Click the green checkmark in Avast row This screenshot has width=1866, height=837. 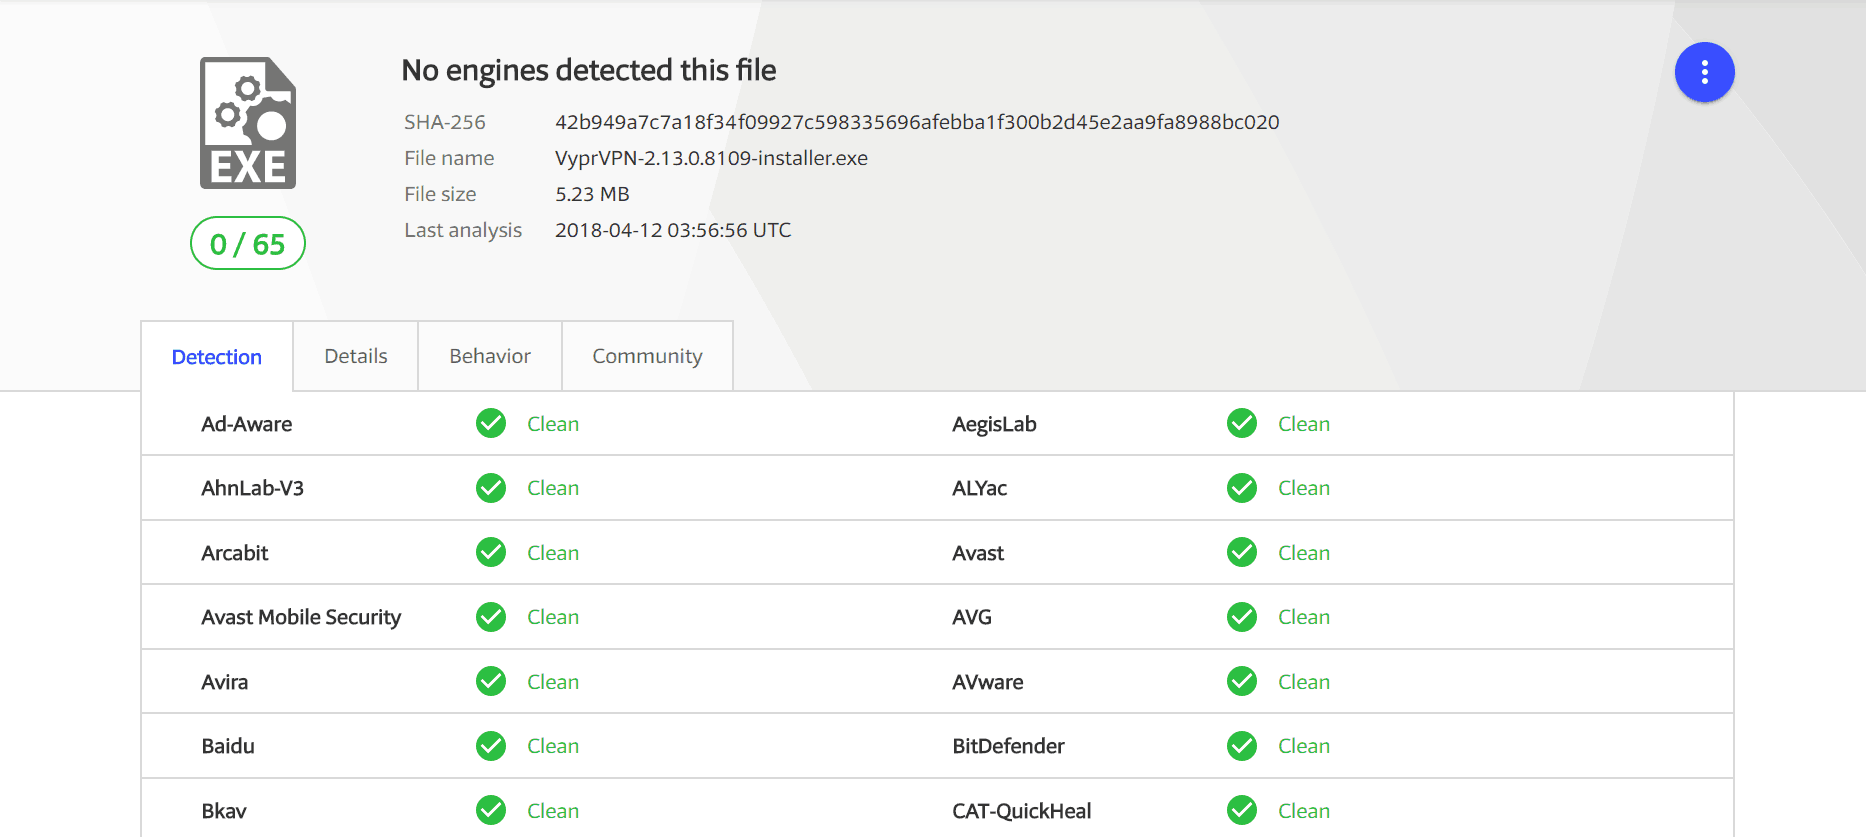tap(1242, 553)
